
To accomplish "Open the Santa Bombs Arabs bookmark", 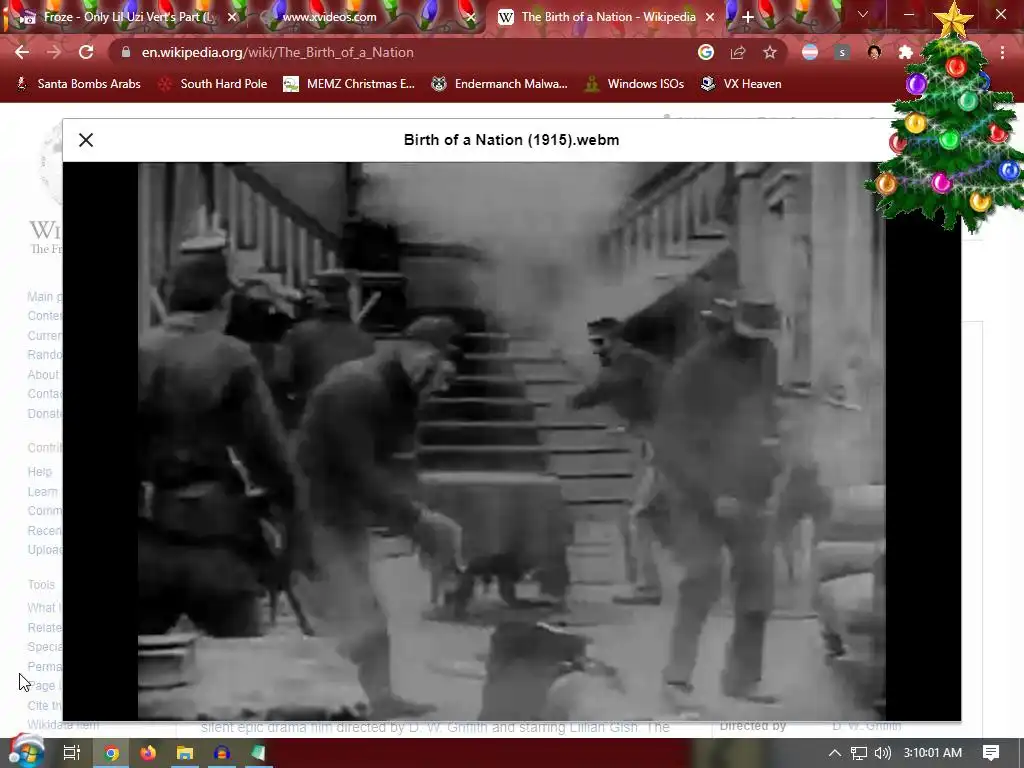I will 78,84.
